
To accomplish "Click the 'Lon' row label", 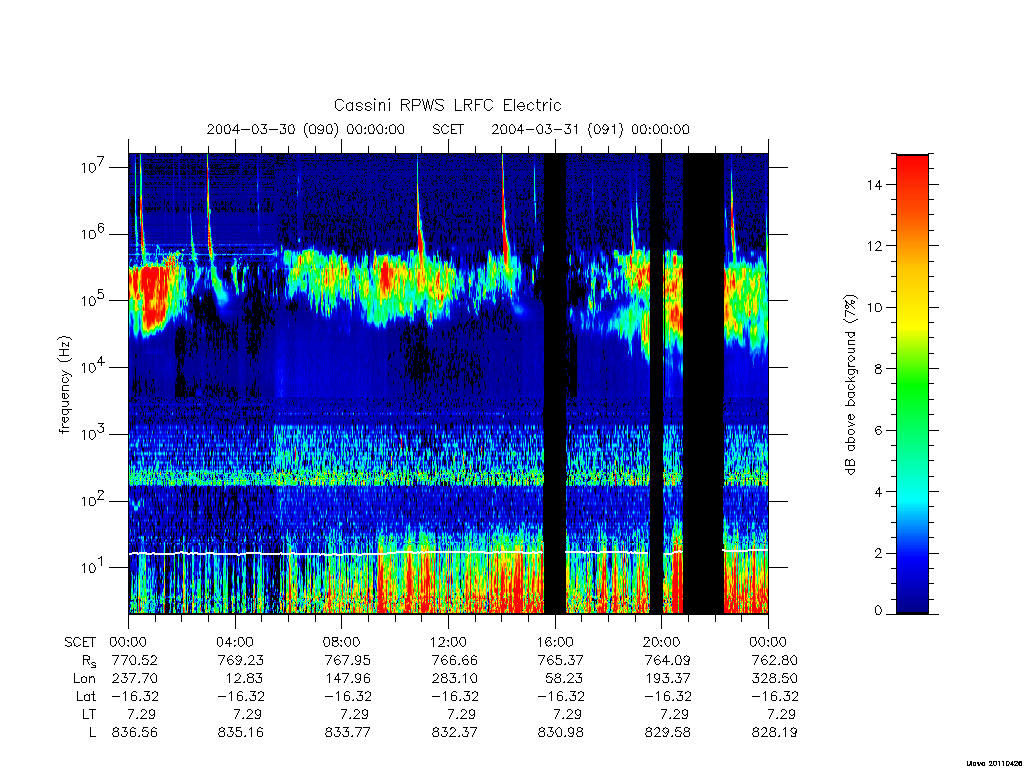I will tap(84, 679).
